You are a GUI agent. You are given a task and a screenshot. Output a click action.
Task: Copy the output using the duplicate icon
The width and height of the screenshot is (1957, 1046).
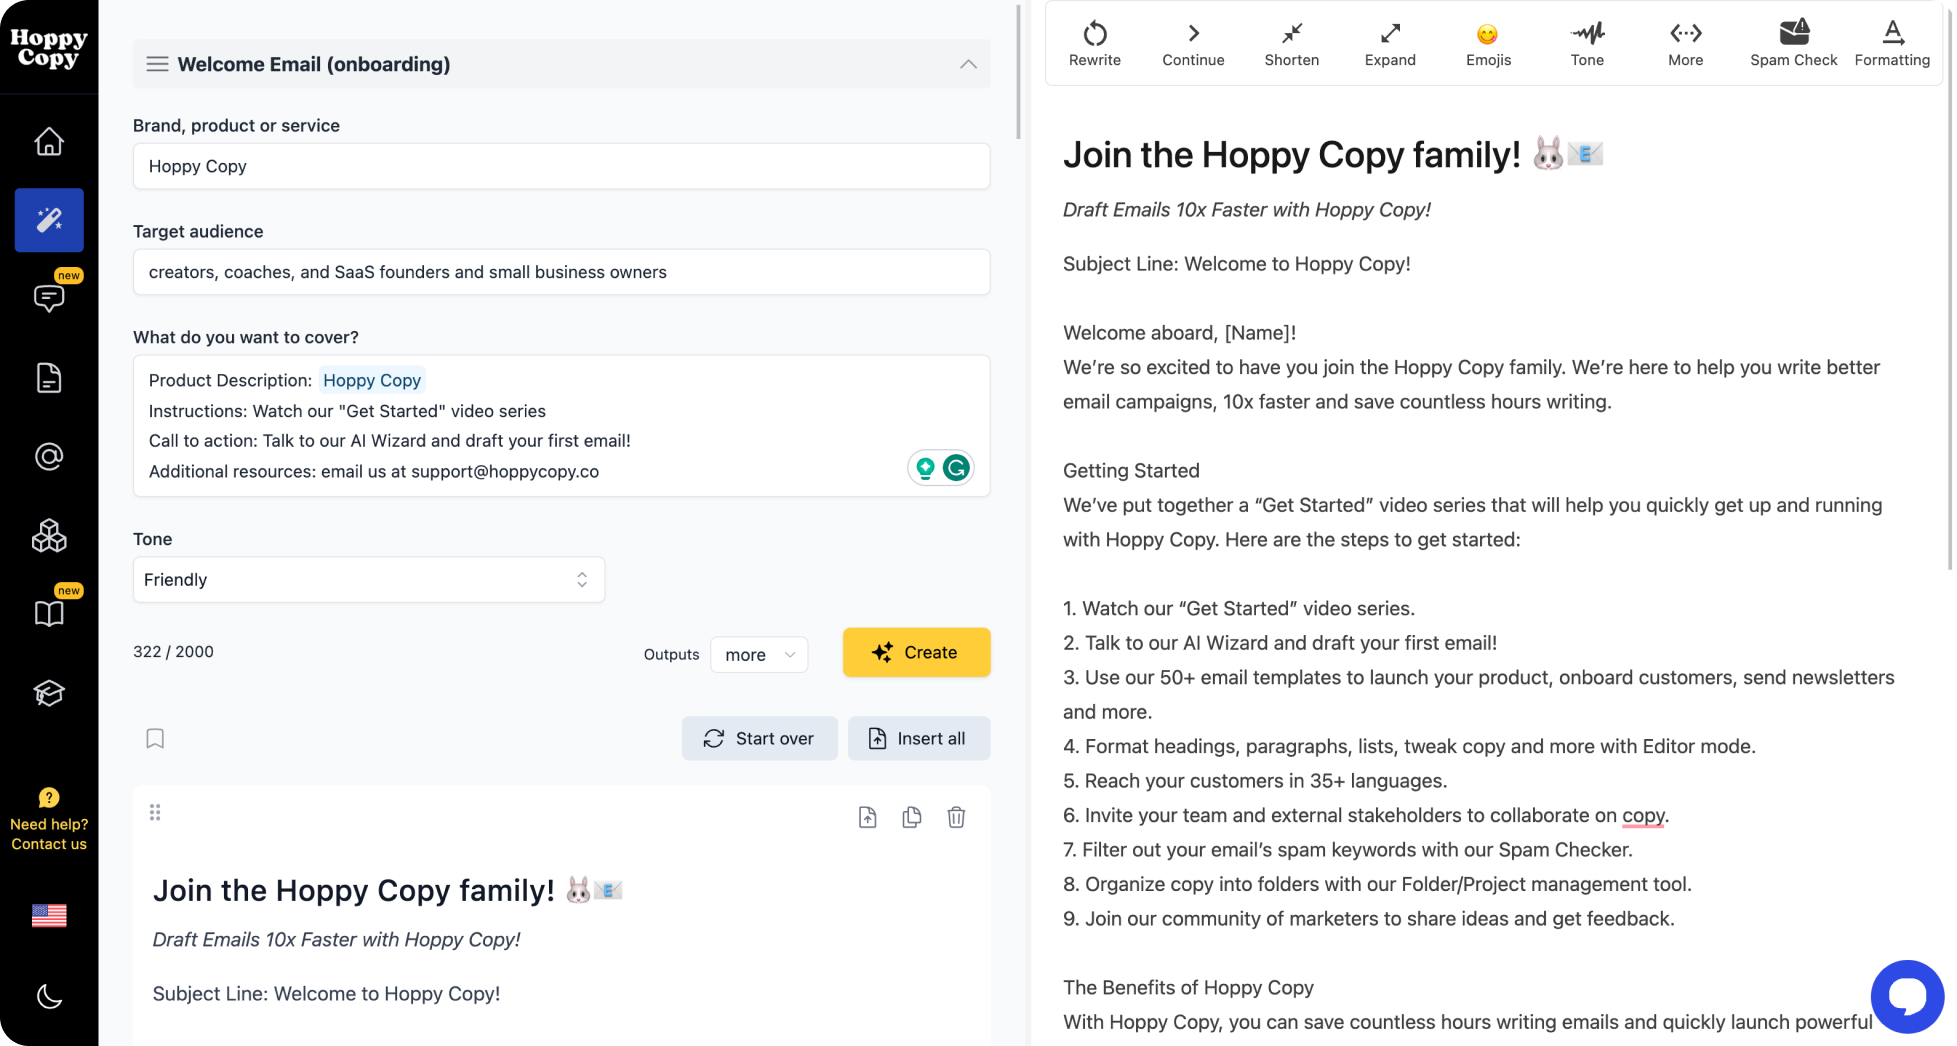click(911, 817)
